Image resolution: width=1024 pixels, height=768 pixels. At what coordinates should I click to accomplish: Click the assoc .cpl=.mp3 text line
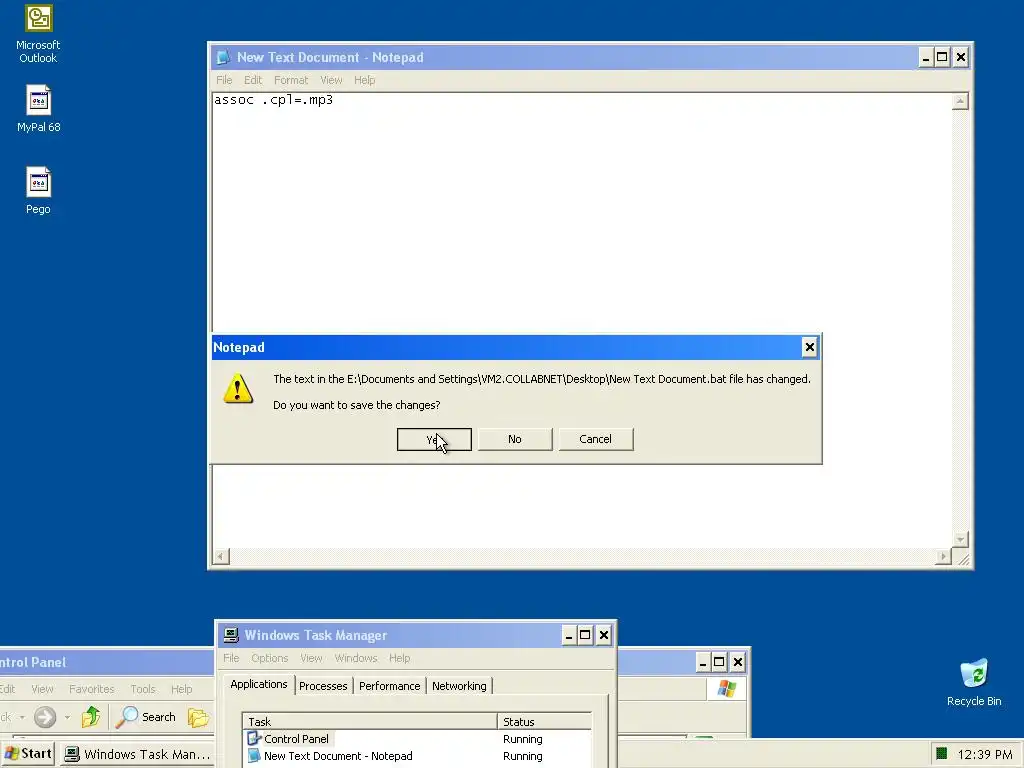tap(274, 100)
